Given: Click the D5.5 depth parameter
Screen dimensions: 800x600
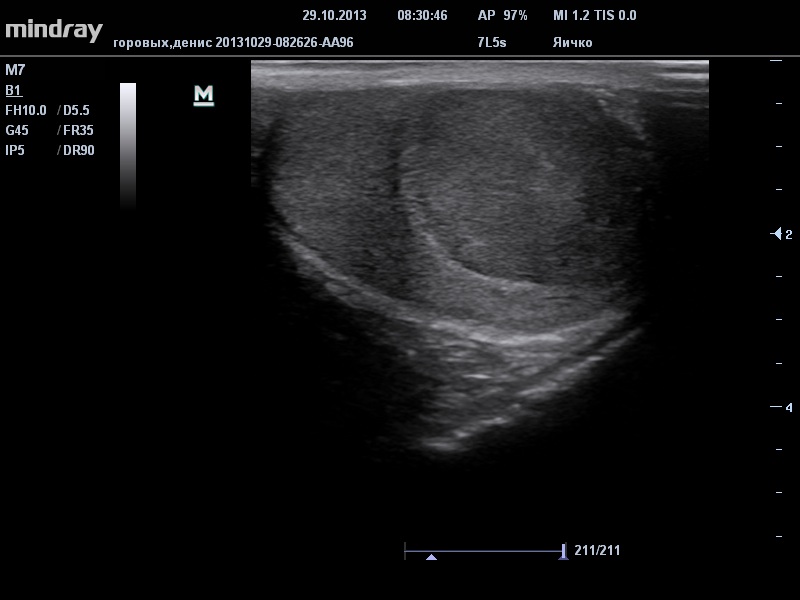Looking at the screenshot, I should pyautogui.click(x=76, y=110).
